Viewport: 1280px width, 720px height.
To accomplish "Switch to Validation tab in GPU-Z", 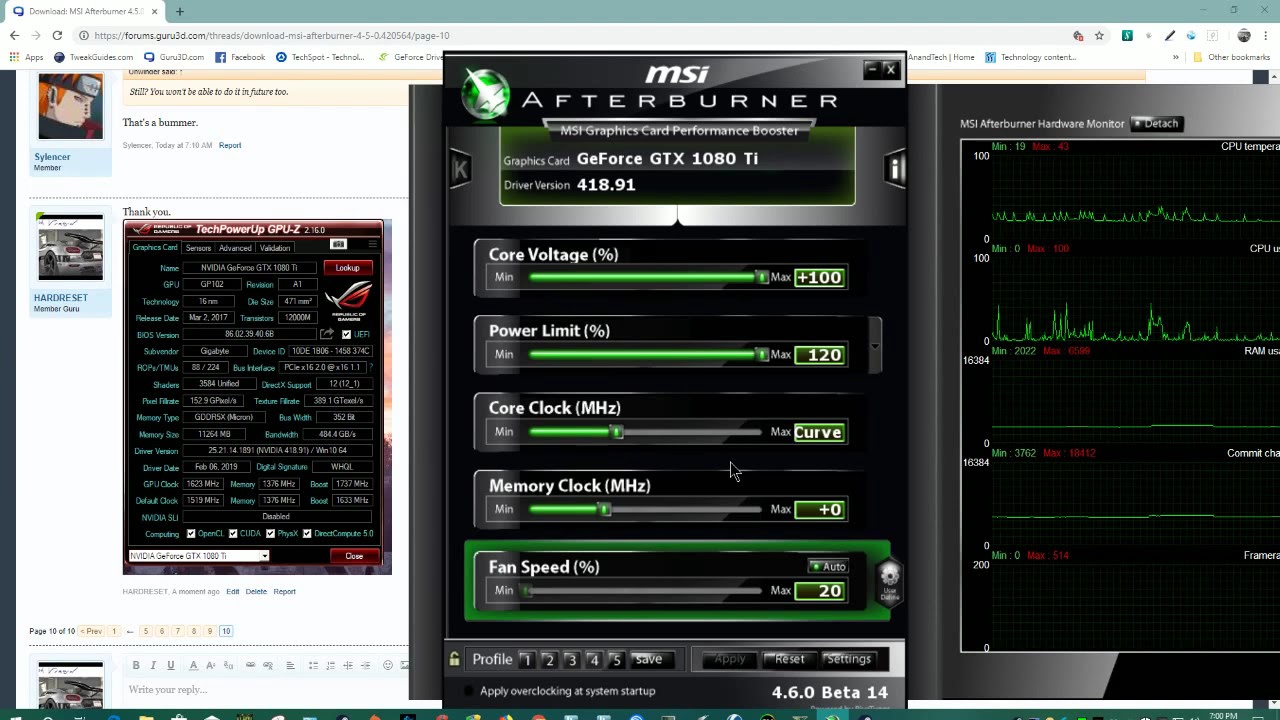I will pos(275,248).
